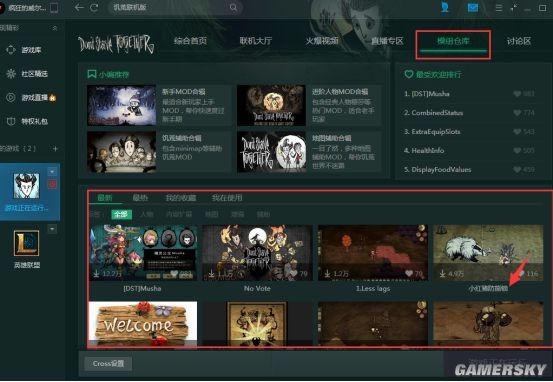Expand the dropdown arrow on the League of Legends tile

[52, 229]
